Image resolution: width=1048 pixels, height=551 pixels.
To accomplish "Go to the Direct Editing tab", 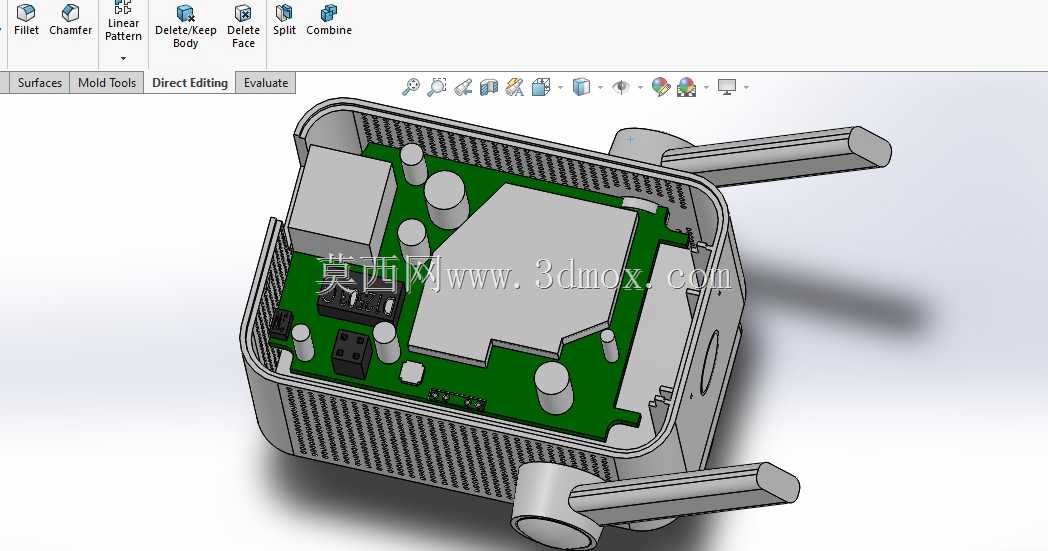I will [190, 83].
